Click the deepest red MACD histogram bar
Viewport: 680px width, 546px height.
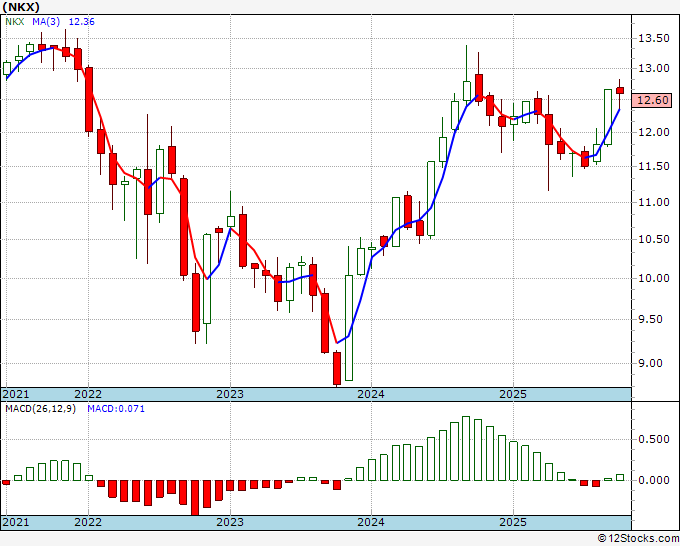pos(195,498)
